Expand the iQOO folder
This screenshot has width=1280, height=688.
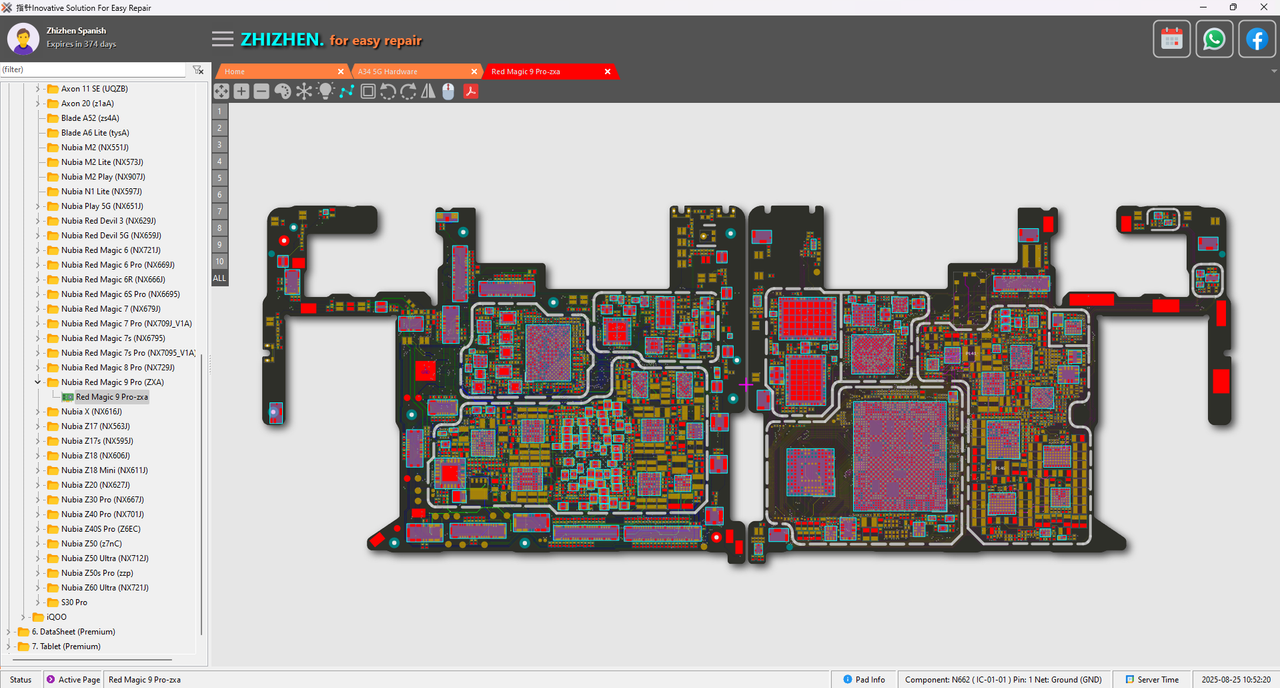pos(25,617)
